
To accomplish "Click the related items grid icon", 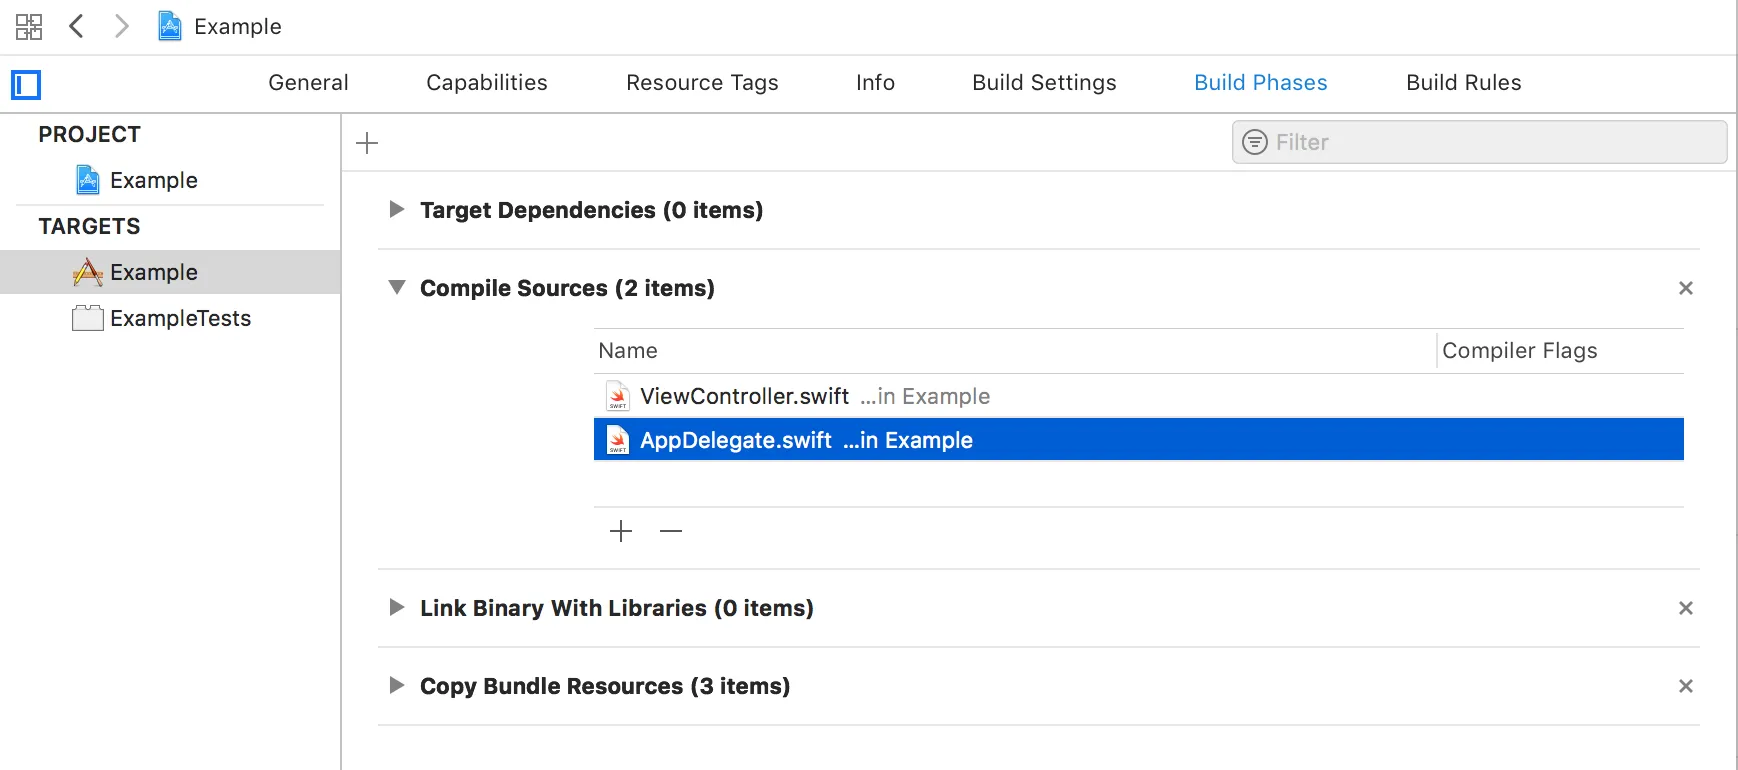I will (x=29, y=27).
